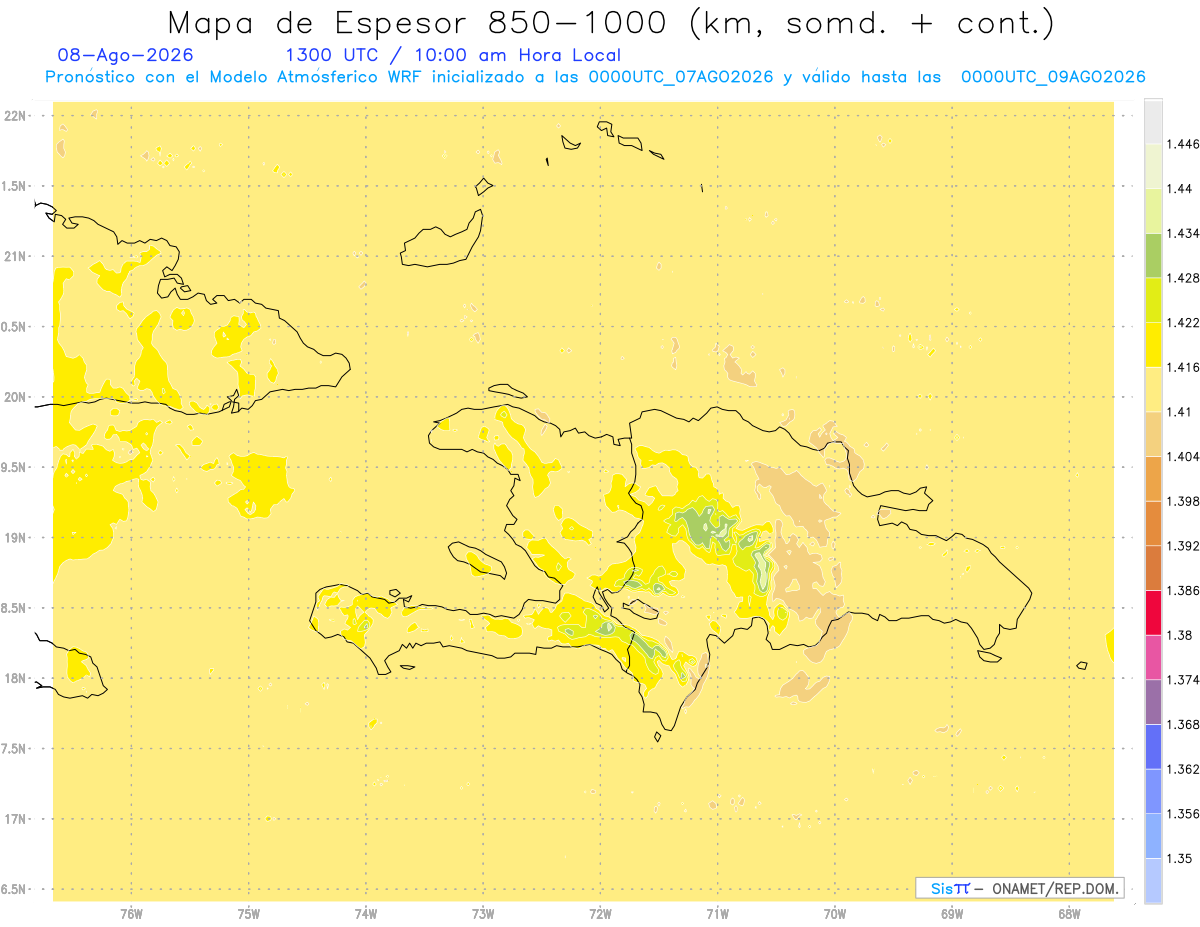
Task: Click the 22N latitude axis label
Action: pyautogui.click(x=16, y=116)
